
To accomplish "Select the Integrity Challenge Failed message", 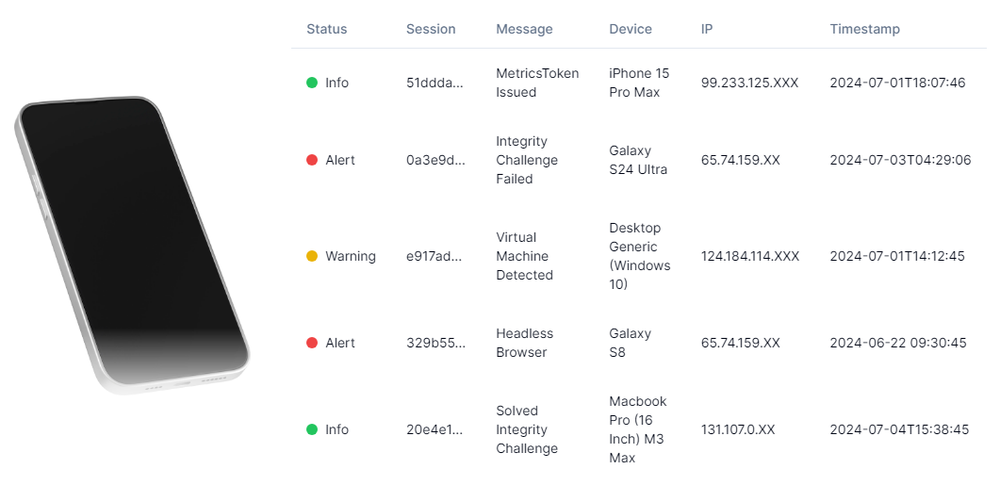I will (x=527, y=160).
